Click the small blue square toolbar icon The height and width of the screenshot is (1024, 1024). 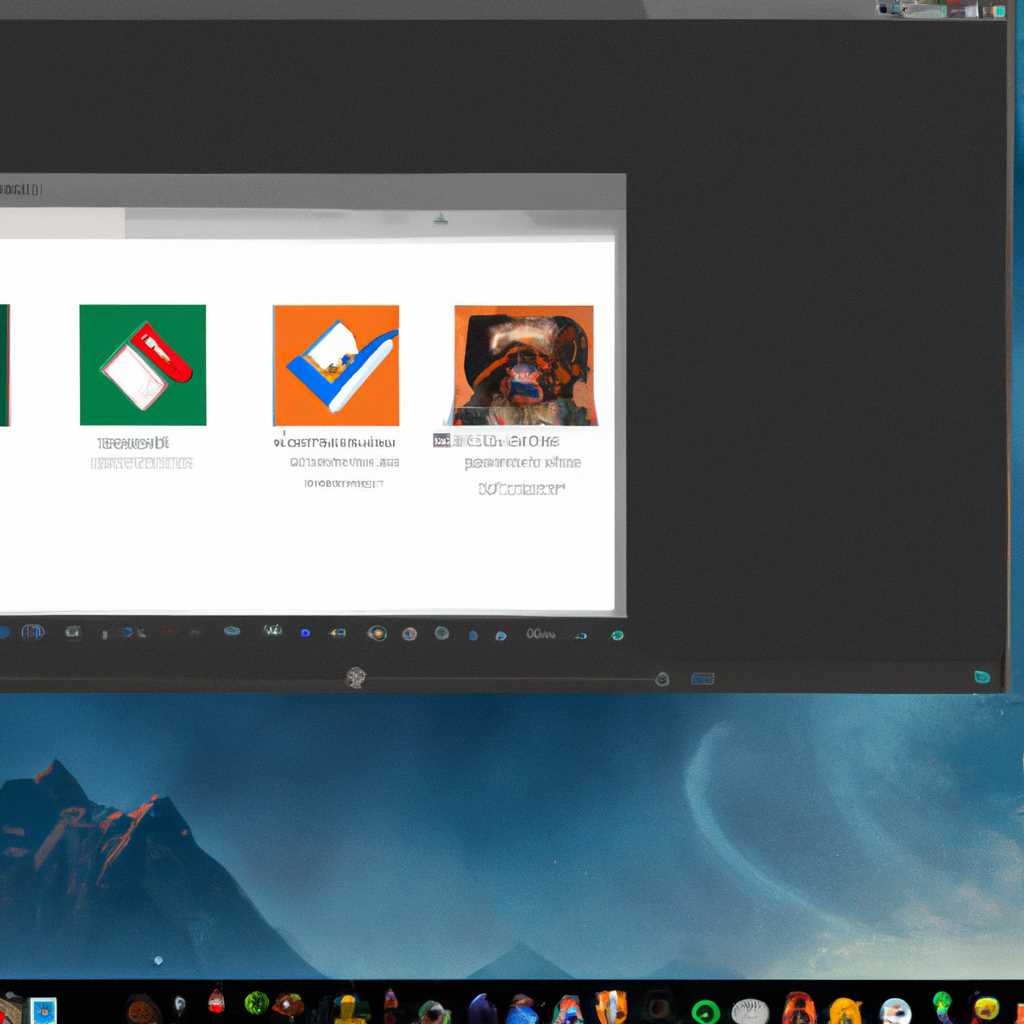click(x=305, y=633)
